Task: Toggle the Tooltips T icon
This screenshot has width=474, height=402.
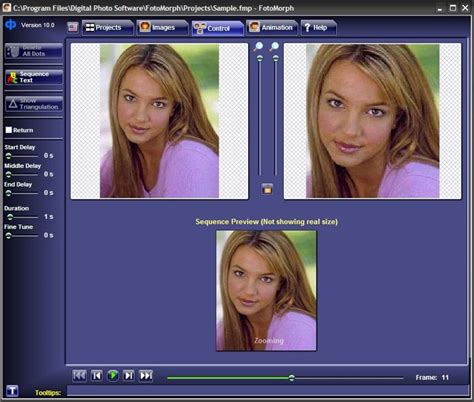Action: click(12, 391)
